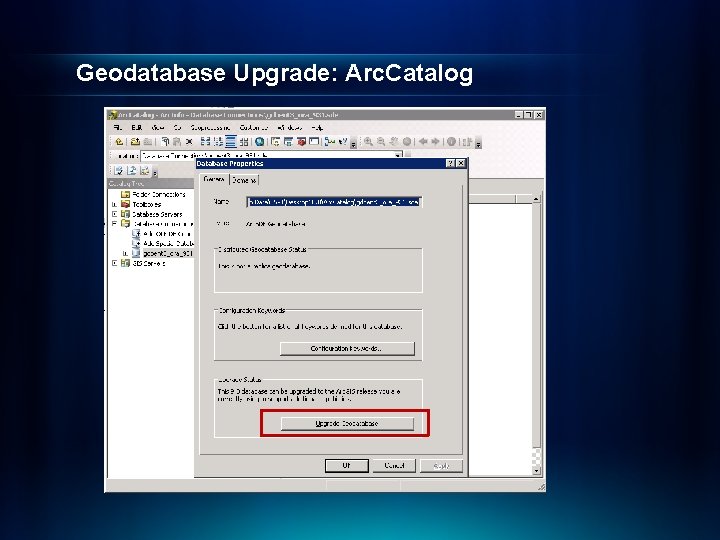Image resolution: width=720 pixels, height=540 pixels.
Task: Open the Windows menu
Action: 289,128
